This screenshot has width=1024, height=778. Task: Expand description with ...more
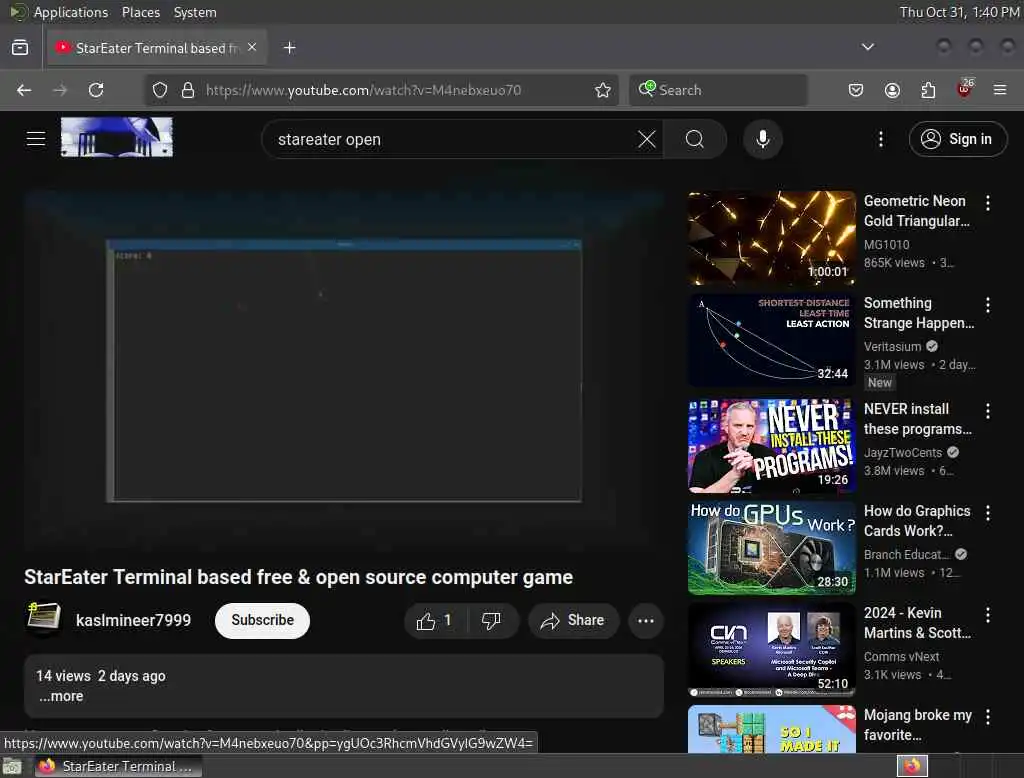point(61,696)
